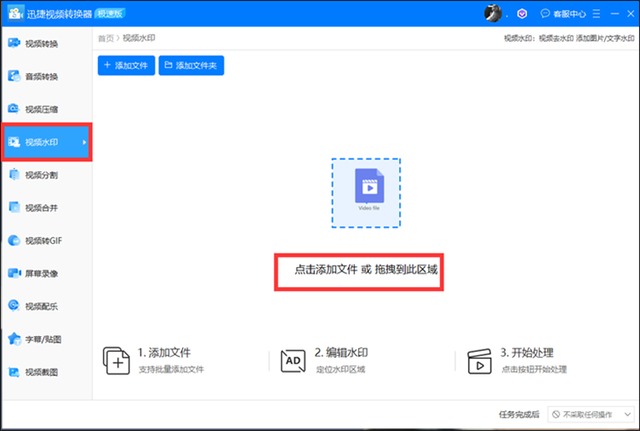Image resolution: width=640 pixels, height=431 pixels.
Task: Select 视频配乐 video soundtrack tool
Action: pos(40,306)
